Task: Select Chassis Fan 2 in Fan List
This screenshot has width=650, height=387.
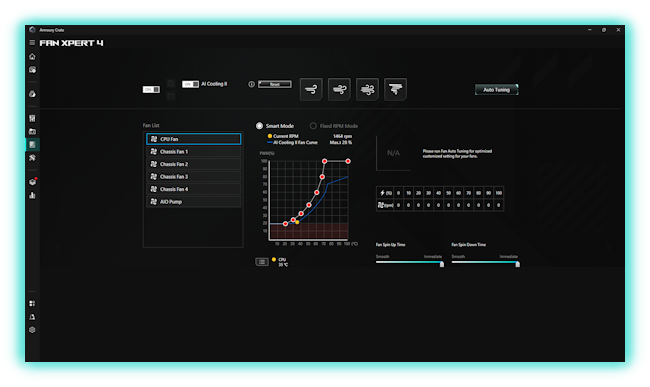Action: tap(193, 164)
